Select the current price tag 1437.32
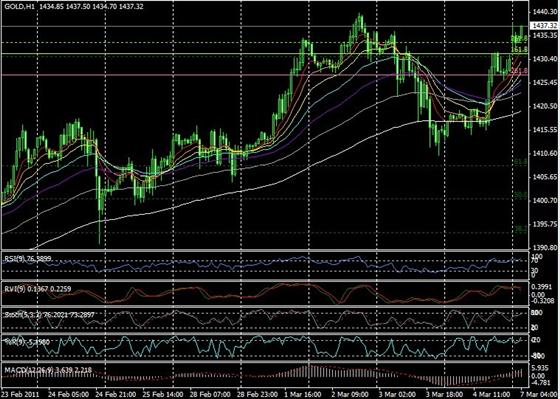 544,25
